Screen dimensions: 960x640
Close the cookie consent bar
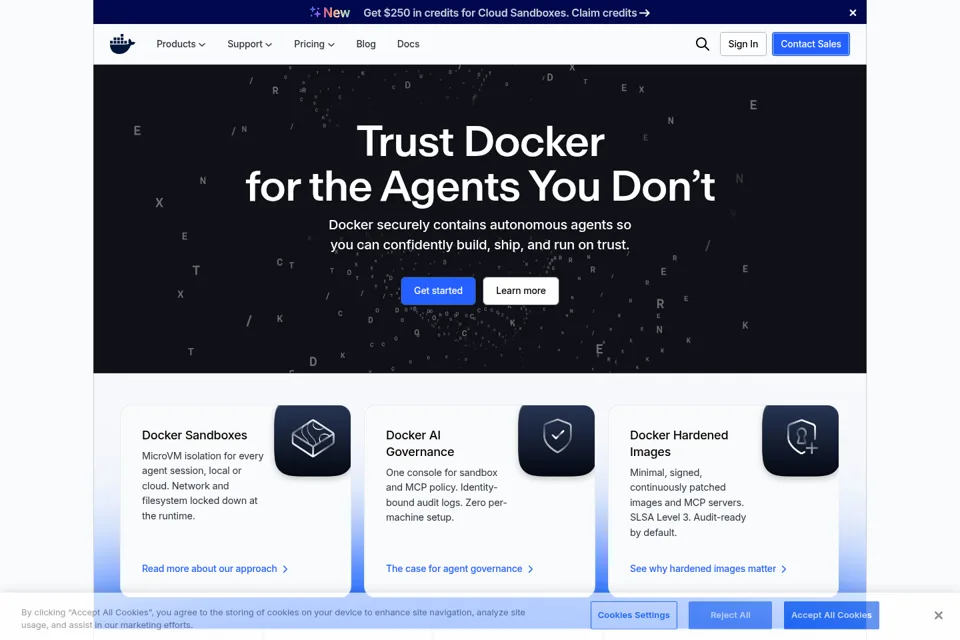pyautogui.click(x=938, y=615)
